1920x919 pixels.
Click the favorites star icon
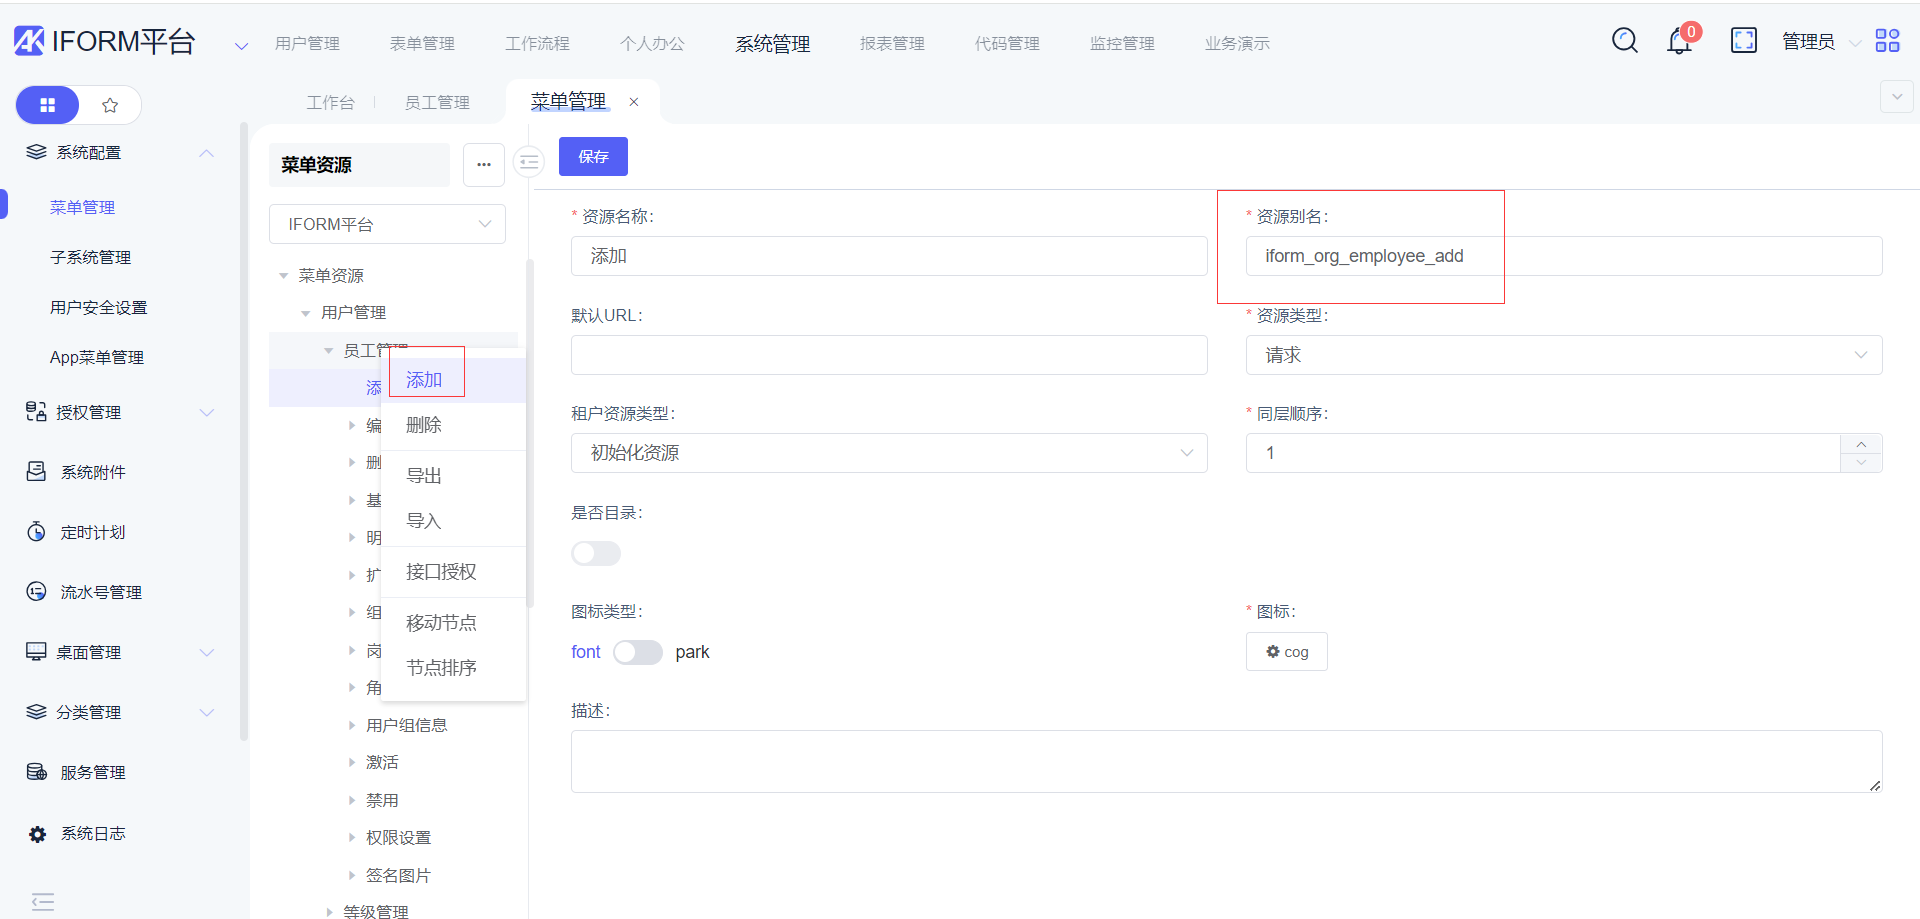(x=110, y=105)
